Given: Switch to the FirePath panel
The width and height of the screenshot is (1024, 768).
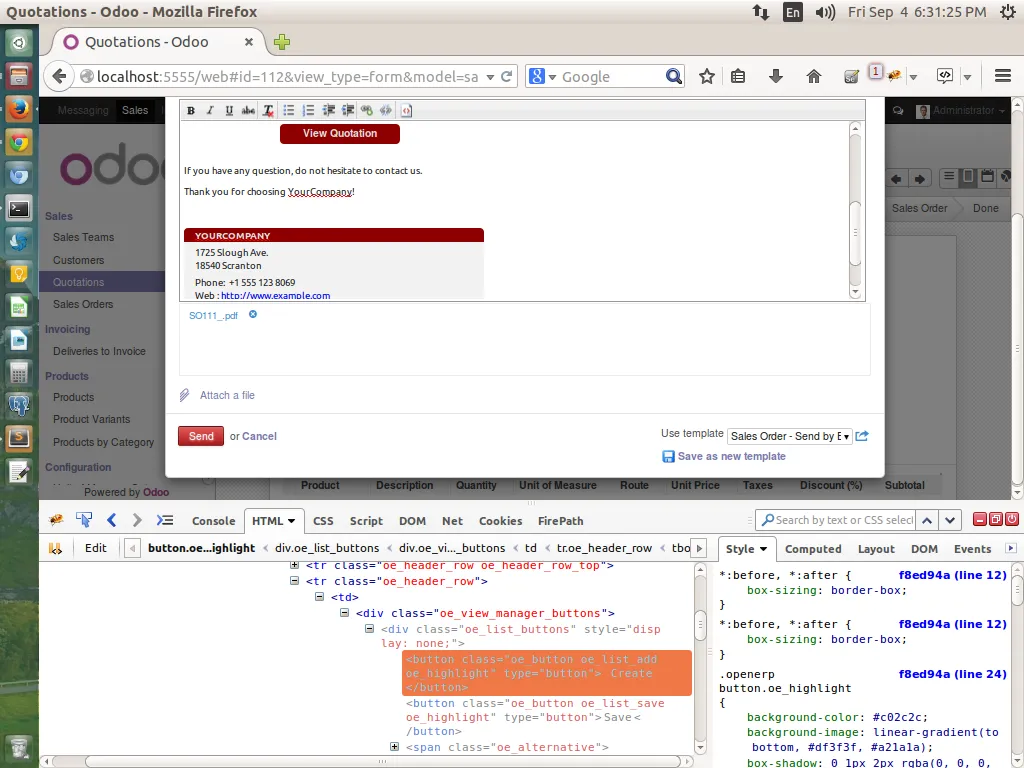Looking at the screenshot, I should 560,520.
